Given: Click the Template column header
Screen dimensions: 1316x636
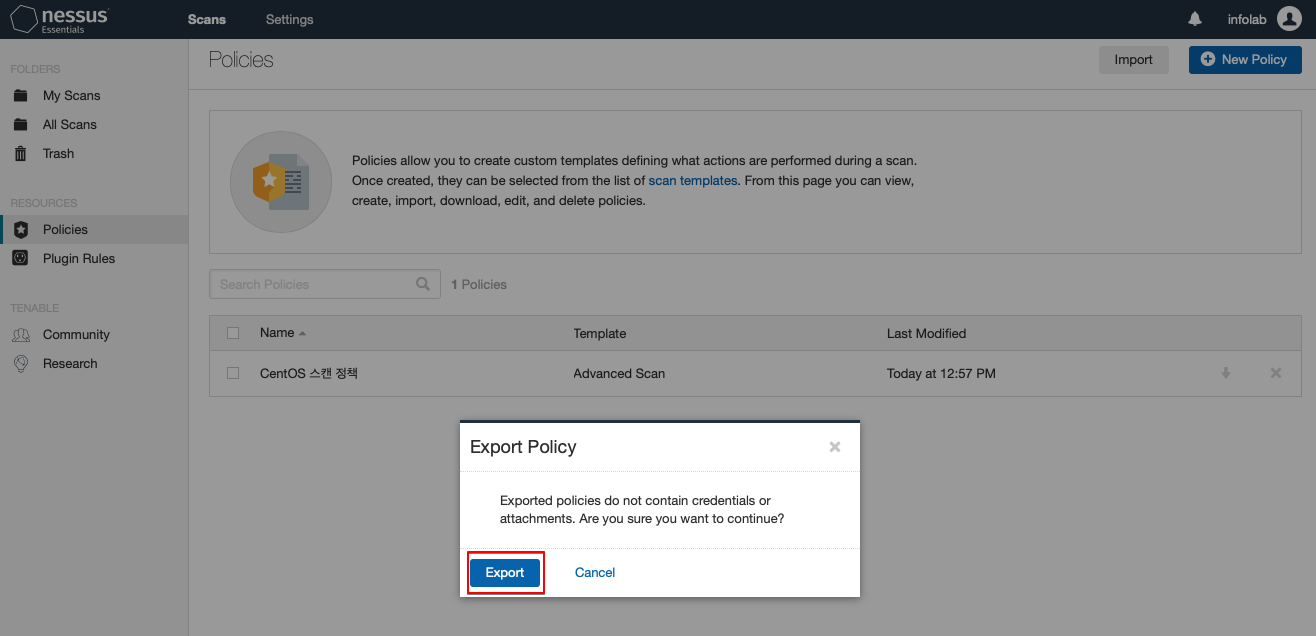Looking at the screenshot, I should 600,333.
